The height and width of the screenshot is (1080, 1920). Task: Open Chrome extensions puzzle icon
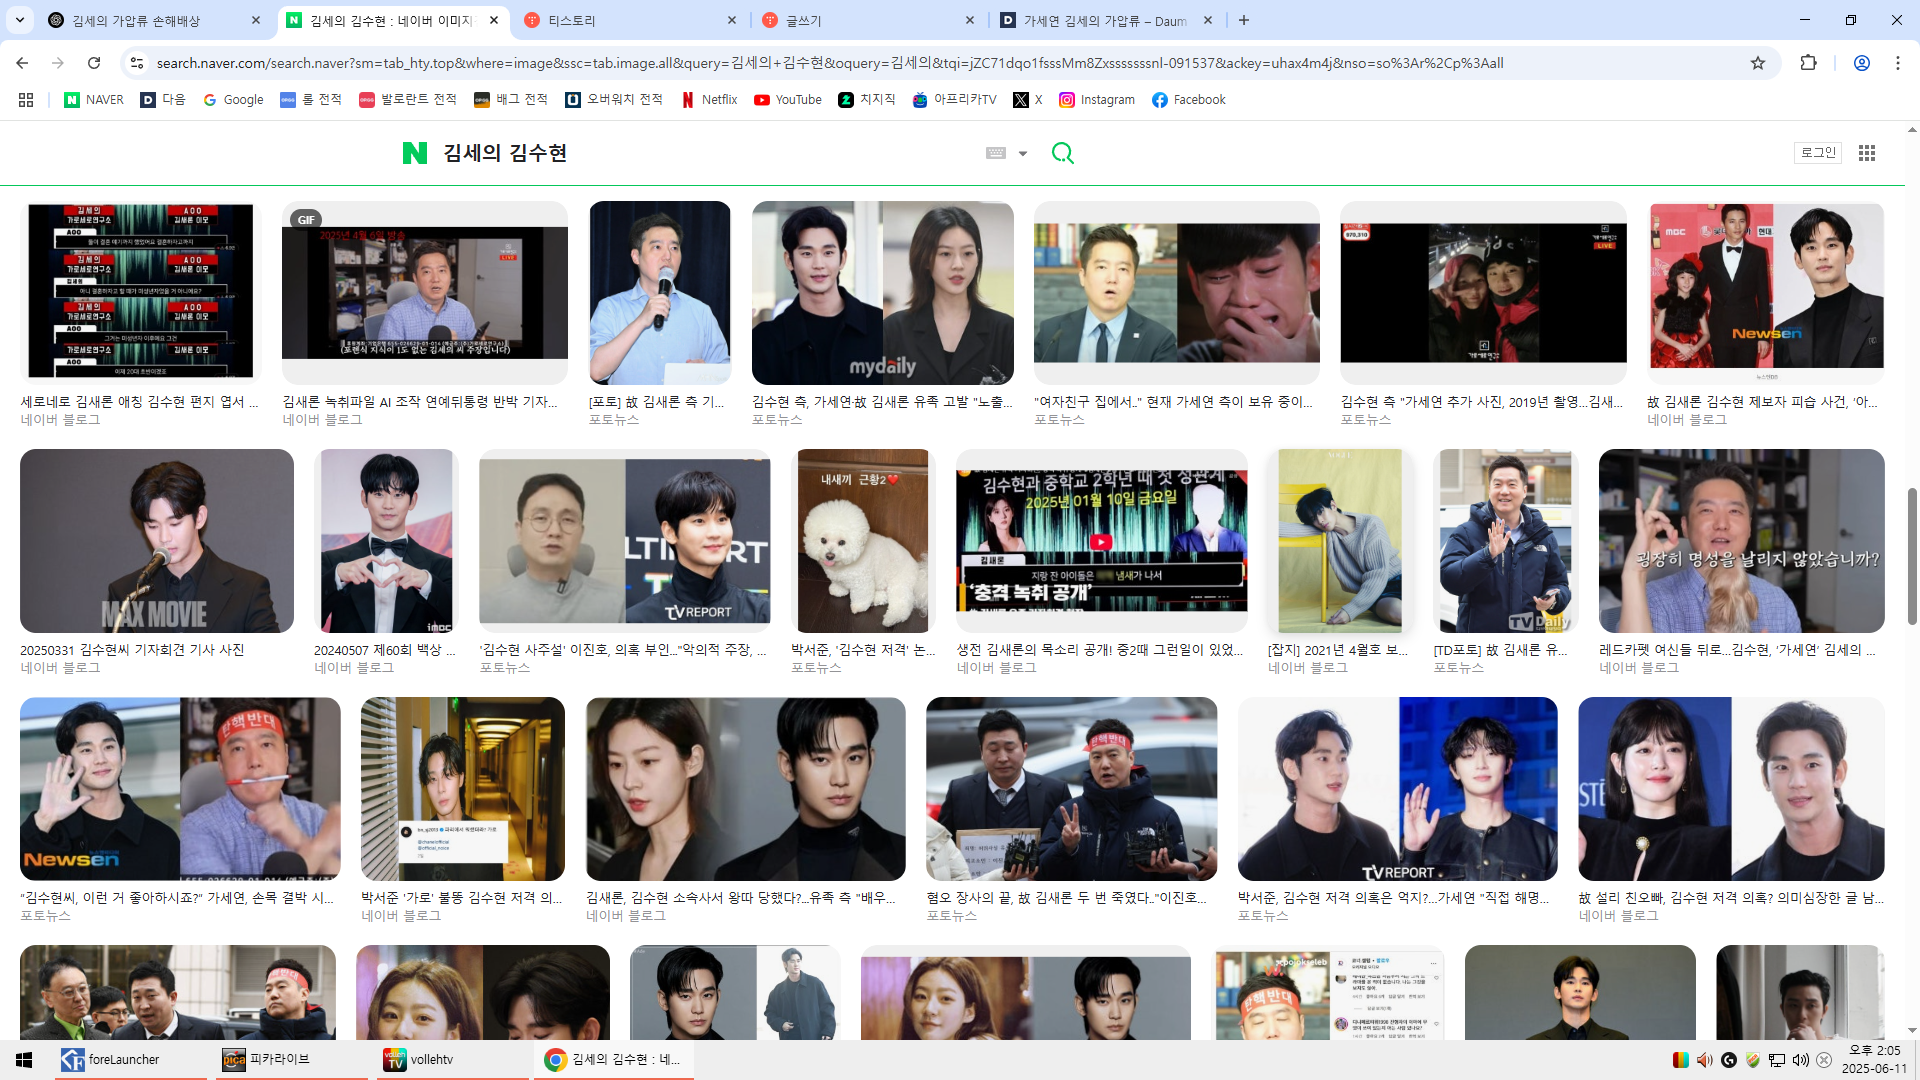1808,63
